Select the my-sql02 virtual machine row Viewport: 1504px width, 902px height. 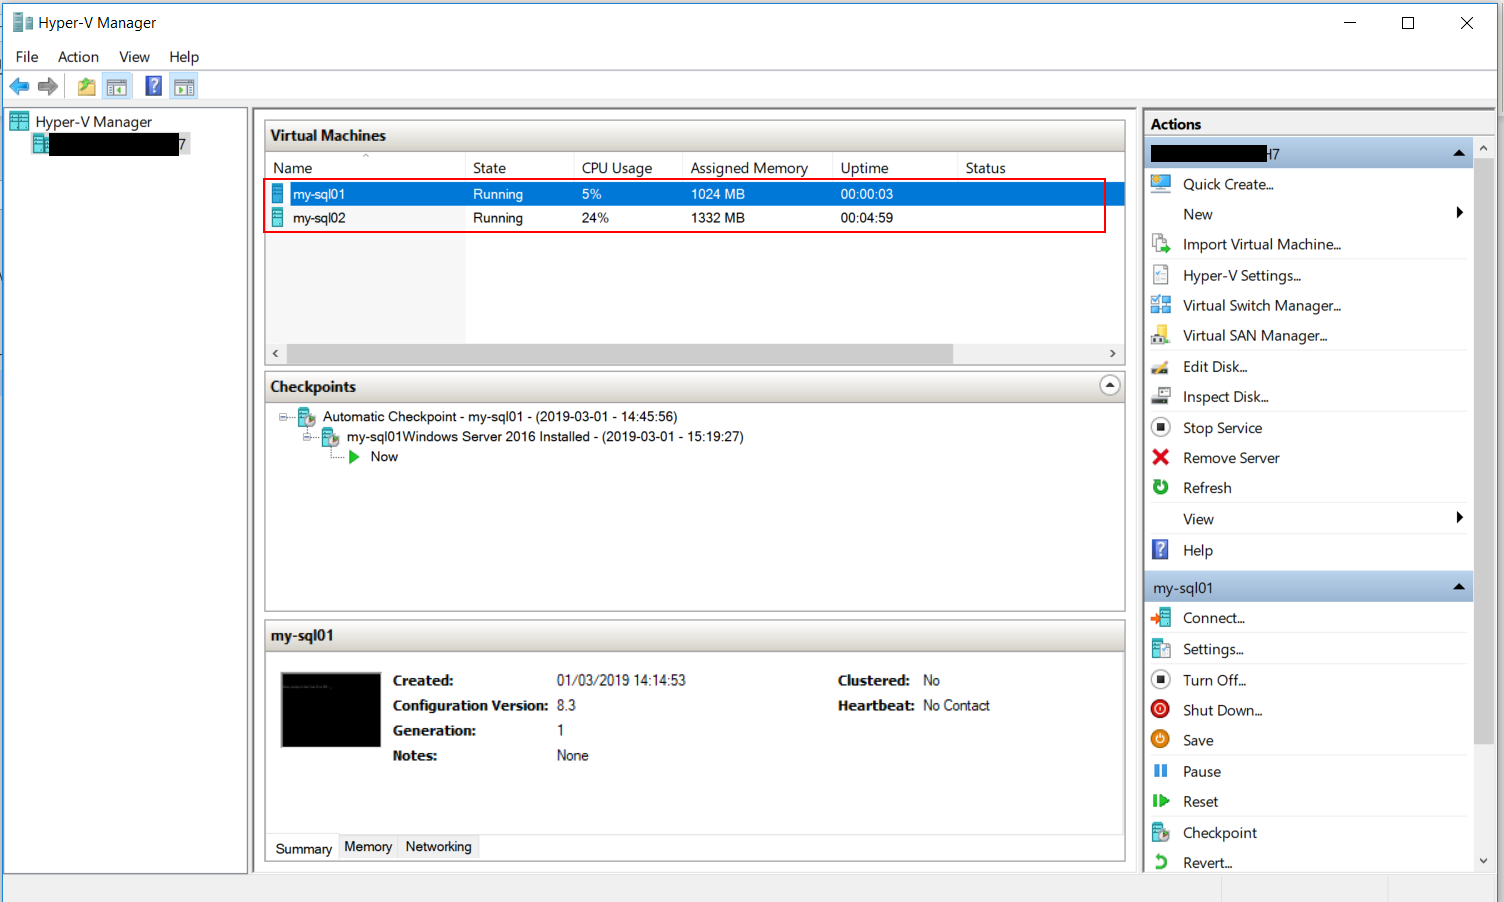695,218
